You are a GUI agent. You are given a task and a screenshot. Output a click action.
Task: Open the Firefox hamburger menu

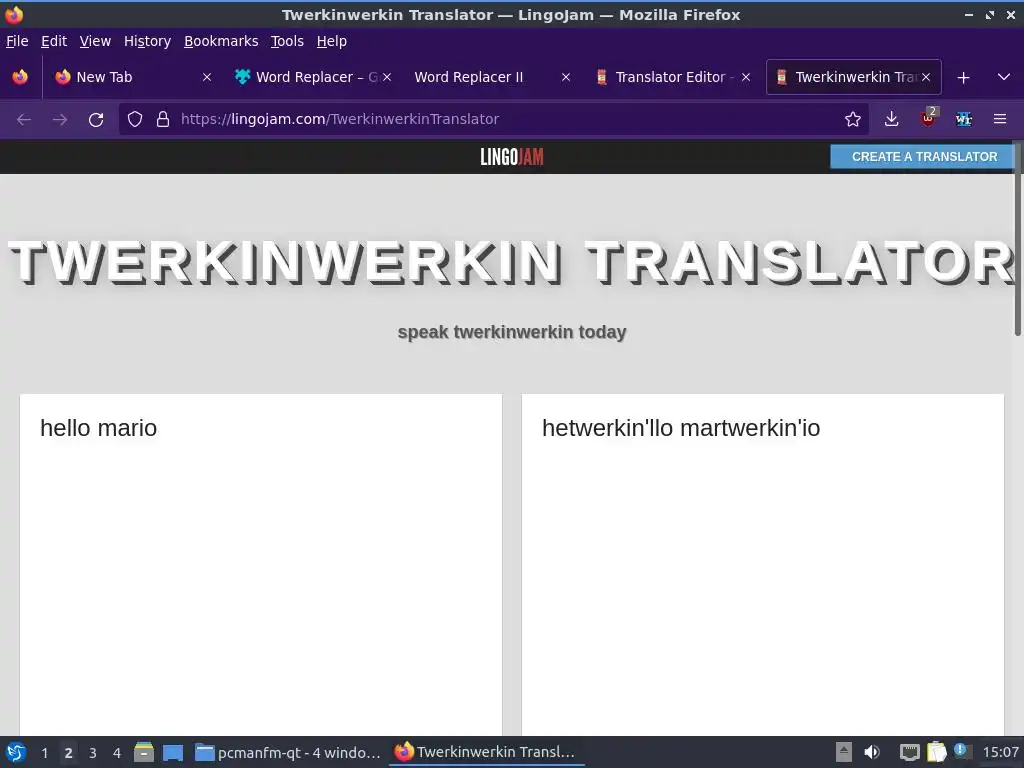[x=1000, y=120]
